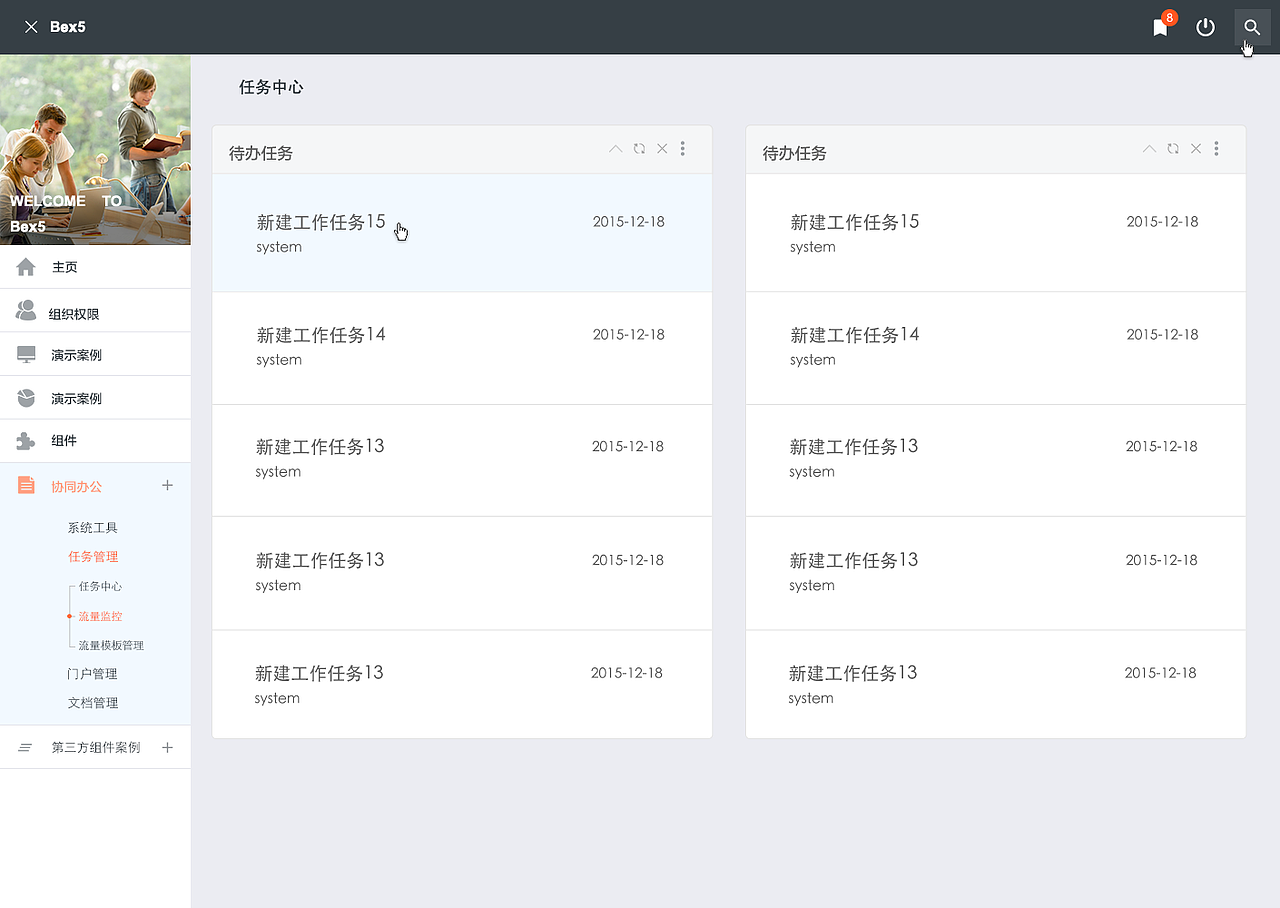
Task: Select 系统工具 in the sidebar submenu
Action: tap(93, 527)
